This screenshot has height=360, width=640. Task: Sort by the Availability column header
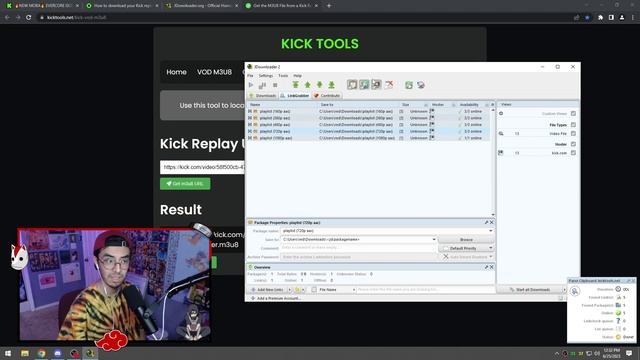(469, 105)
